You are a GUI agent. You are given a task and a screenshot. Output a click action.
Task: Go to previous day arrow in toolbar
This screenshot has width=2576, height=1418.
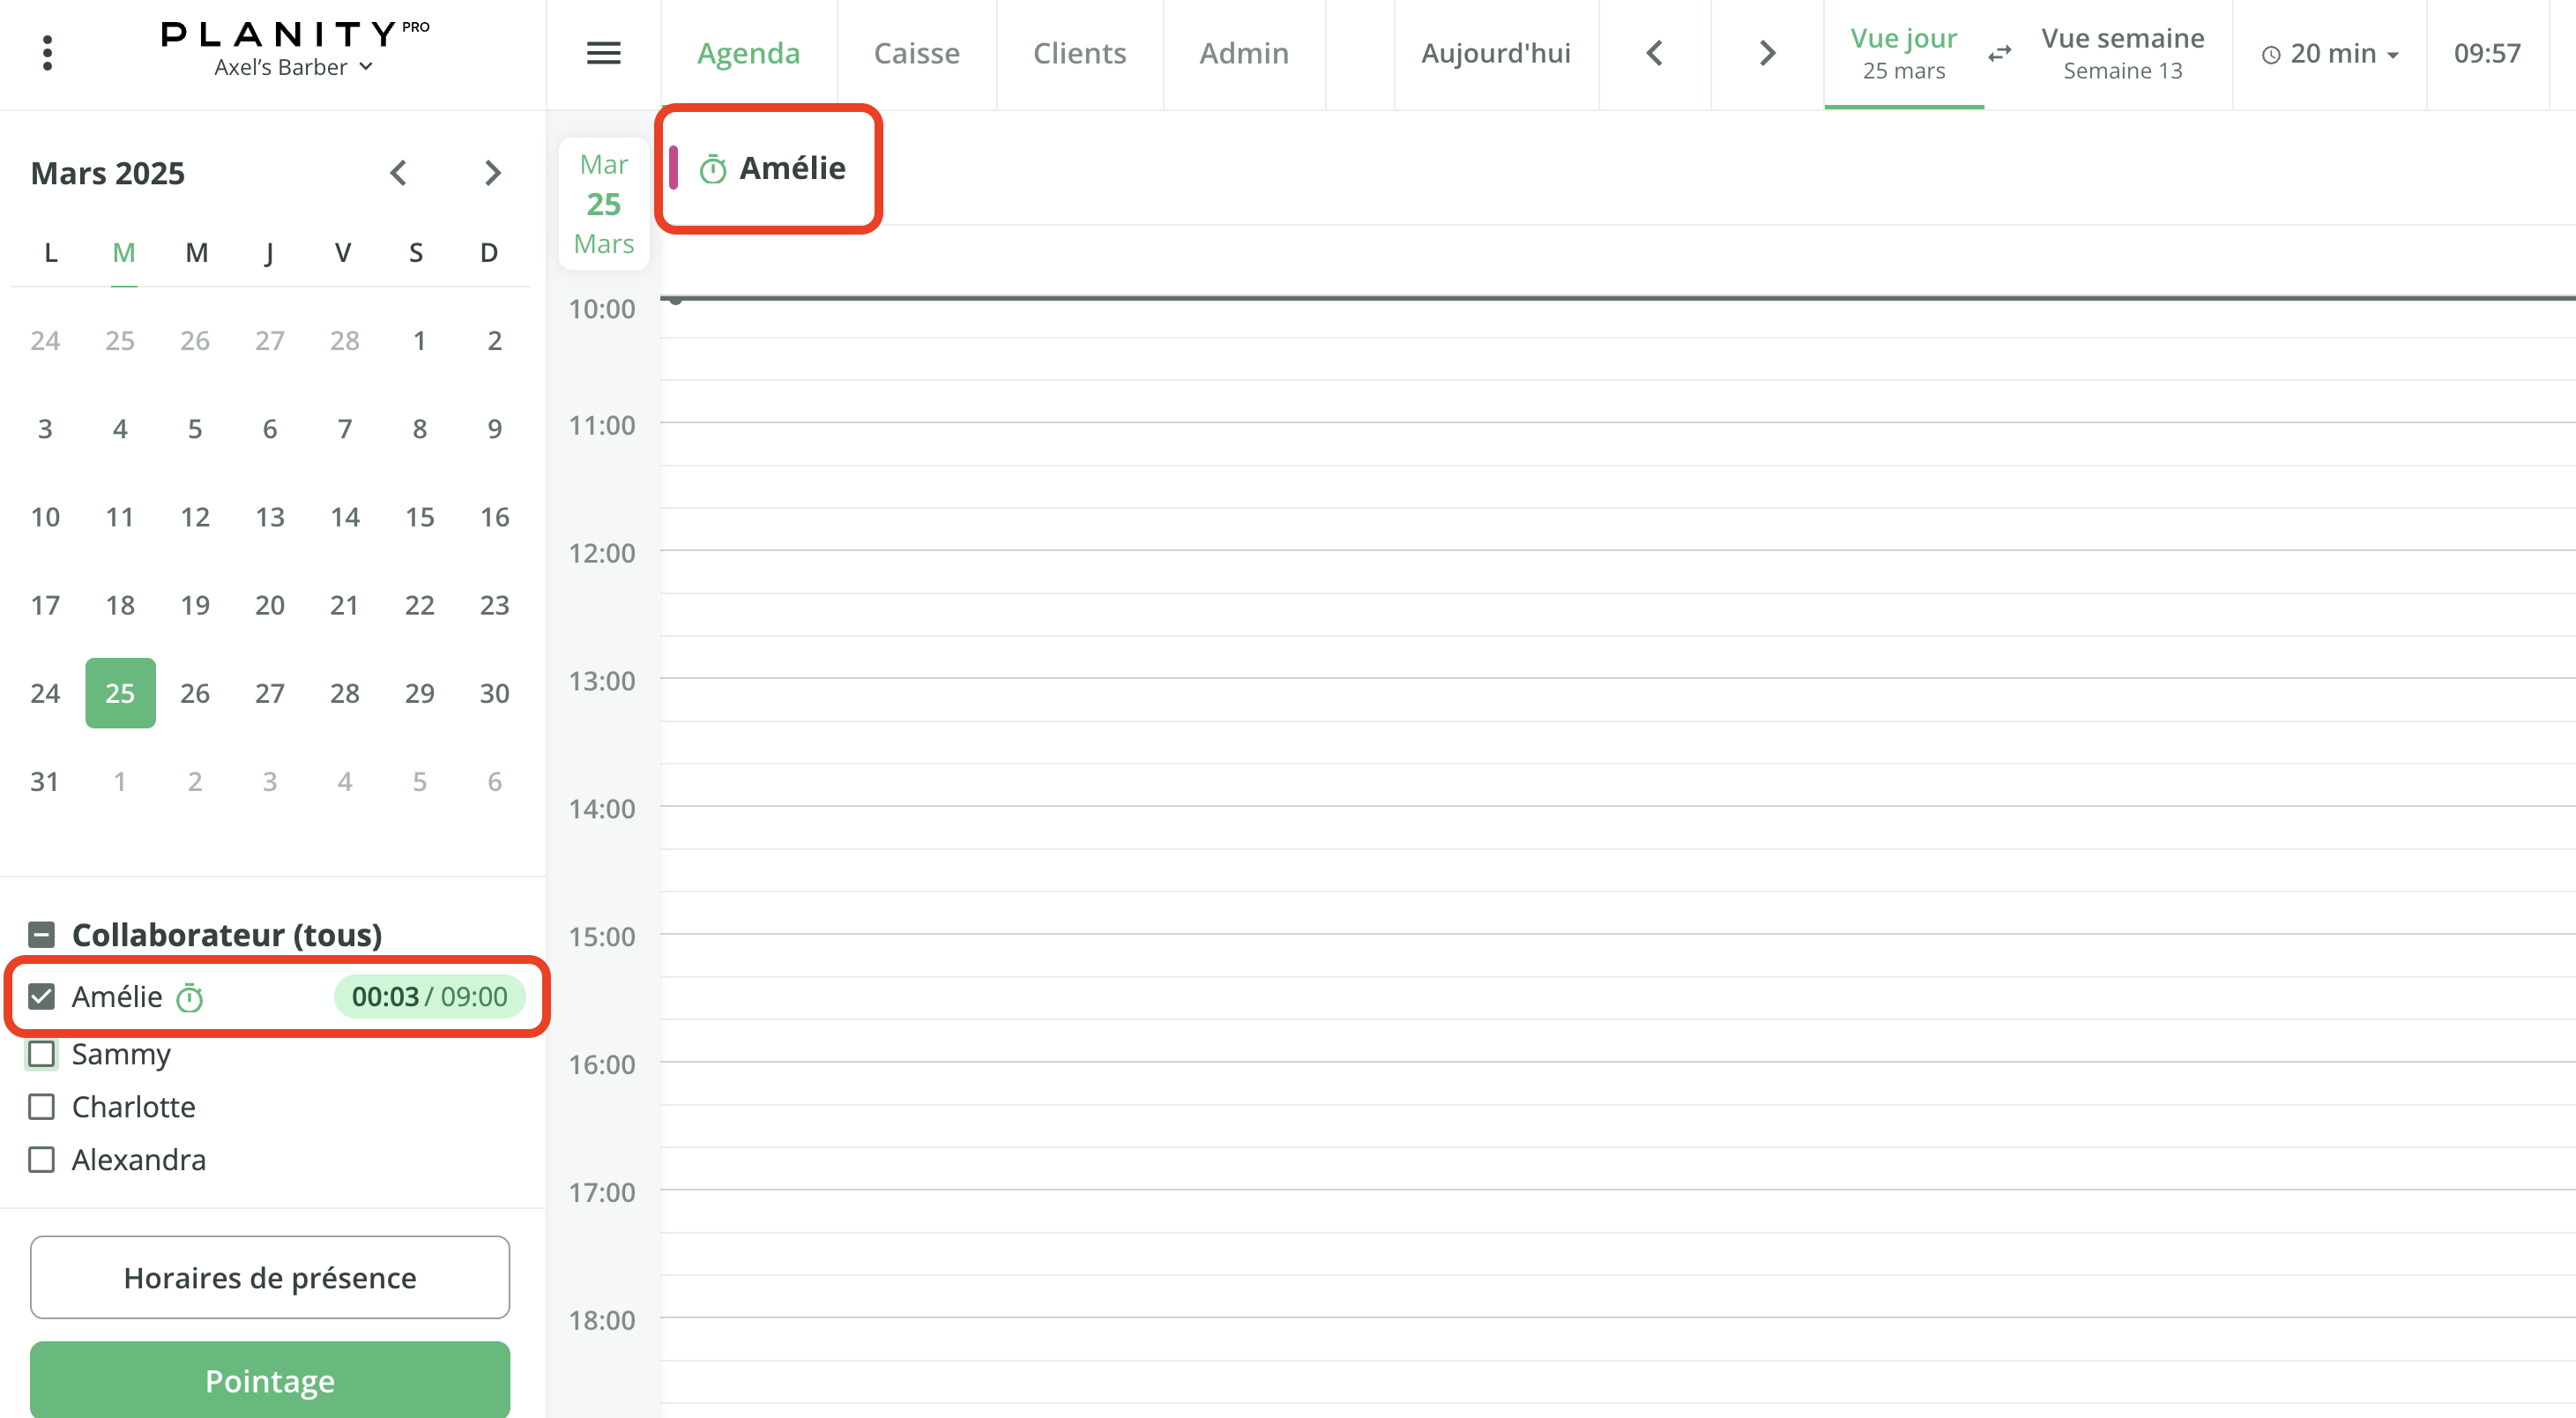(1654, 53)
